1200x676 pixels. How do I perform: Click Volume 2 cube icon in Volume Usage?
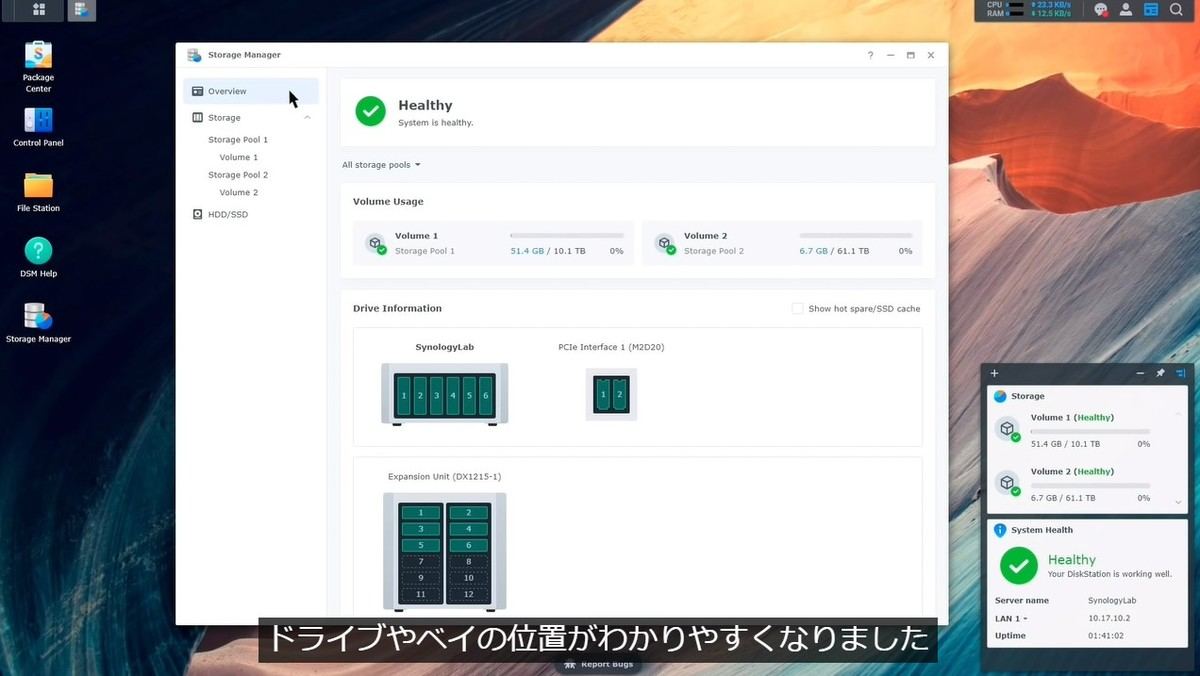tap(664, 243)
